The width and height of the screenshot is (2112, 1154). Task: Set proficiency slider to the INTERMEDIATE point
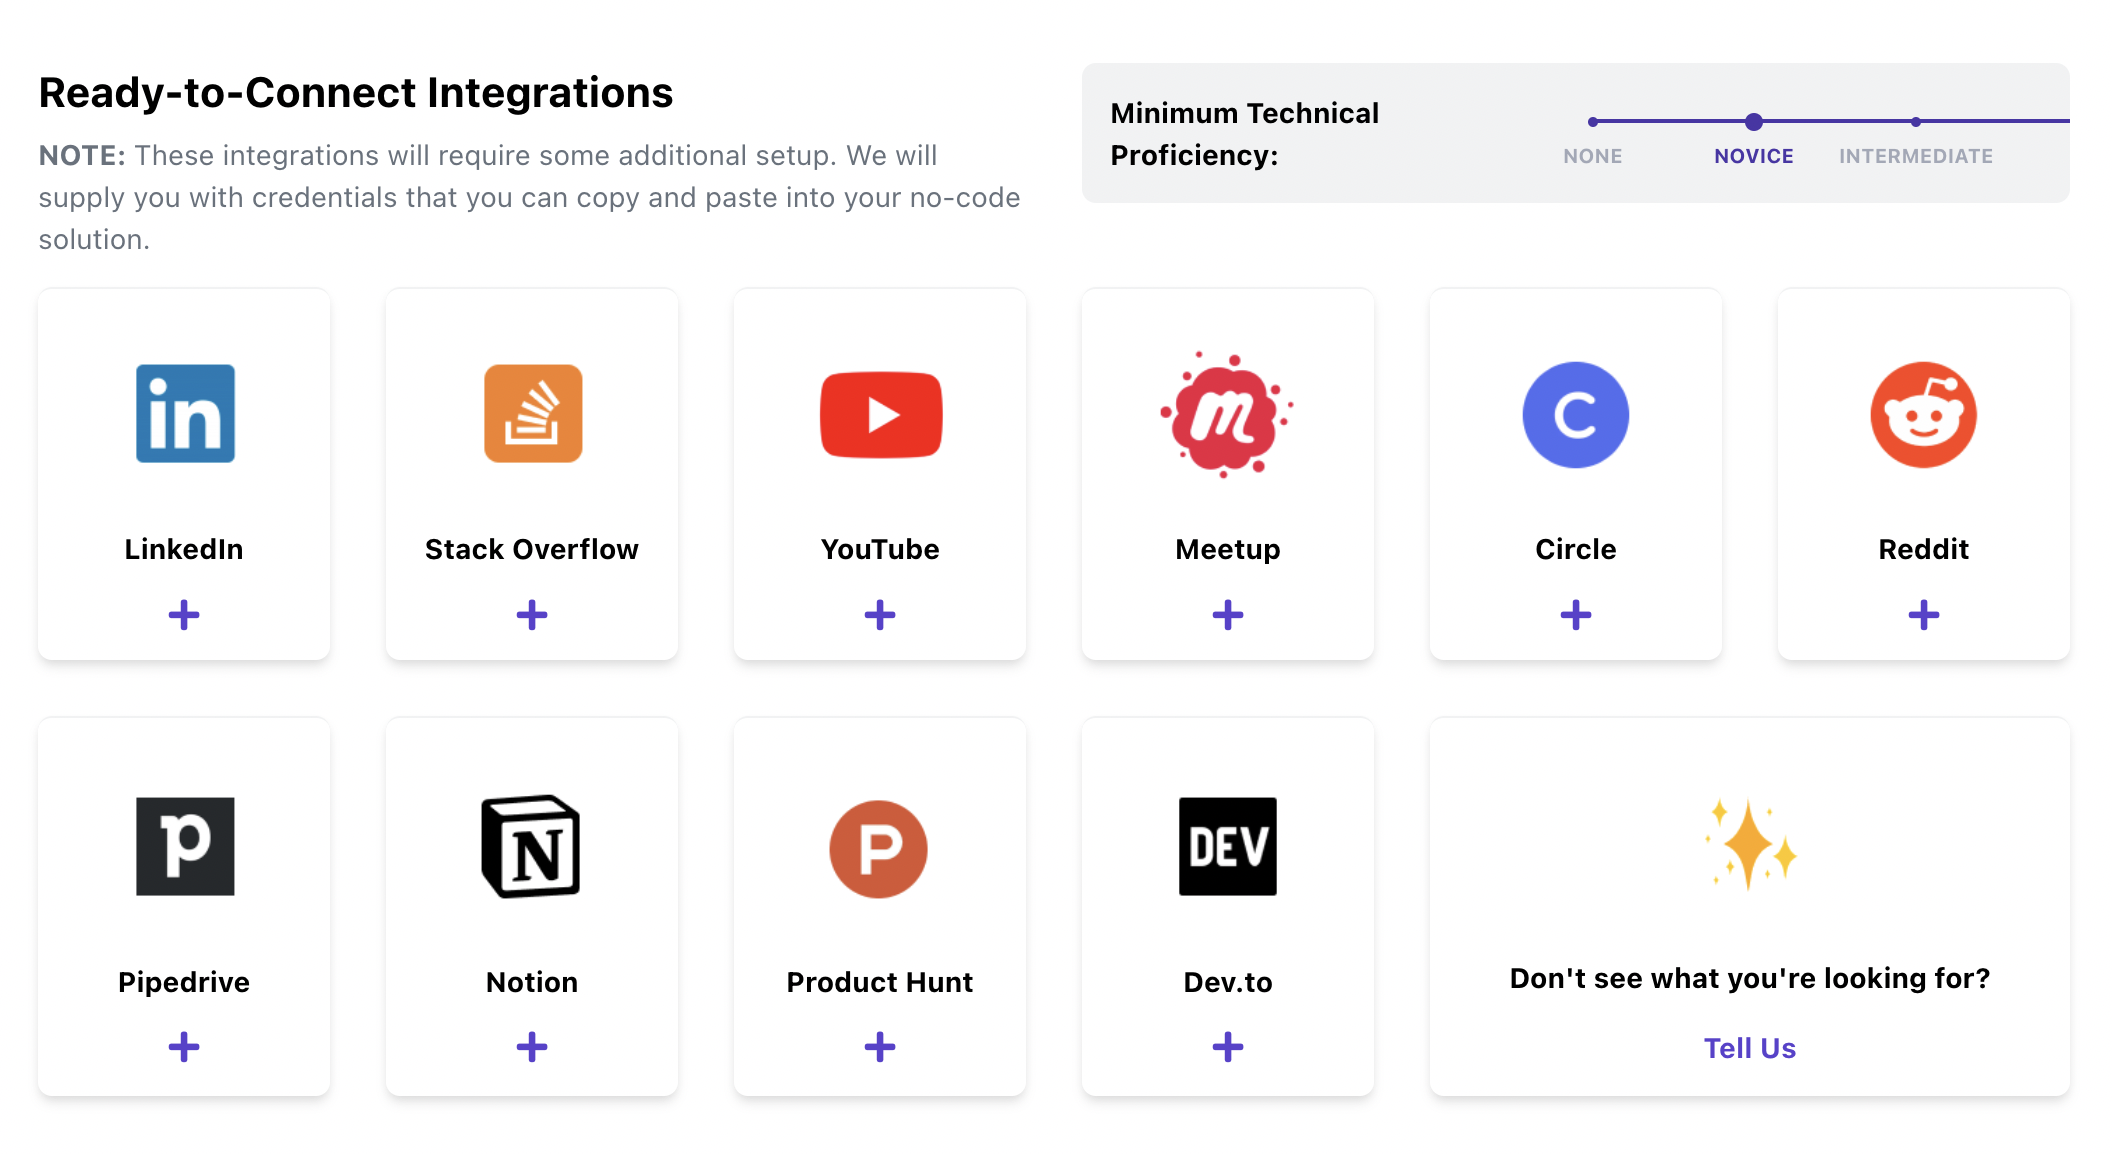click(1916, 122)
